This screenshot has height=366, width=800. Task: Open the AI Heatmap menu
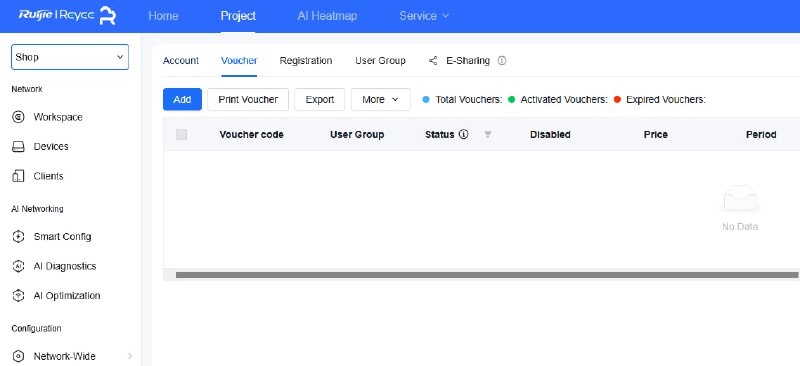coord(327,16)
